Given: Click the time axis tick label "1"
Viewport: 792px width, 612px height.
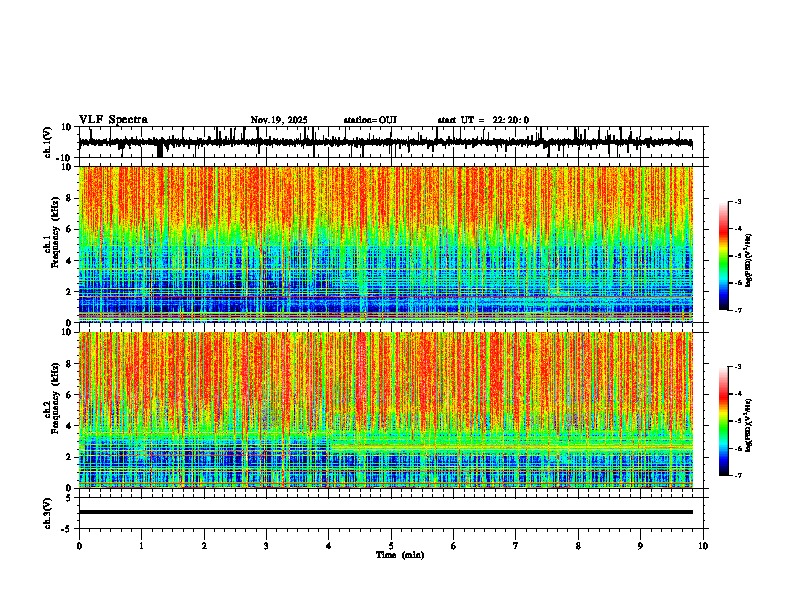Looking at the screenshot, I should click(x=141, y=546).
